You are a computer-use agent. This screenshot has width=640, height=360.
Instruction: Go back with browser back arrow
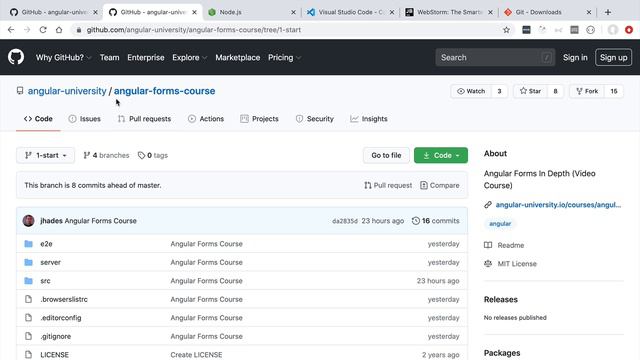click(11, 30)
